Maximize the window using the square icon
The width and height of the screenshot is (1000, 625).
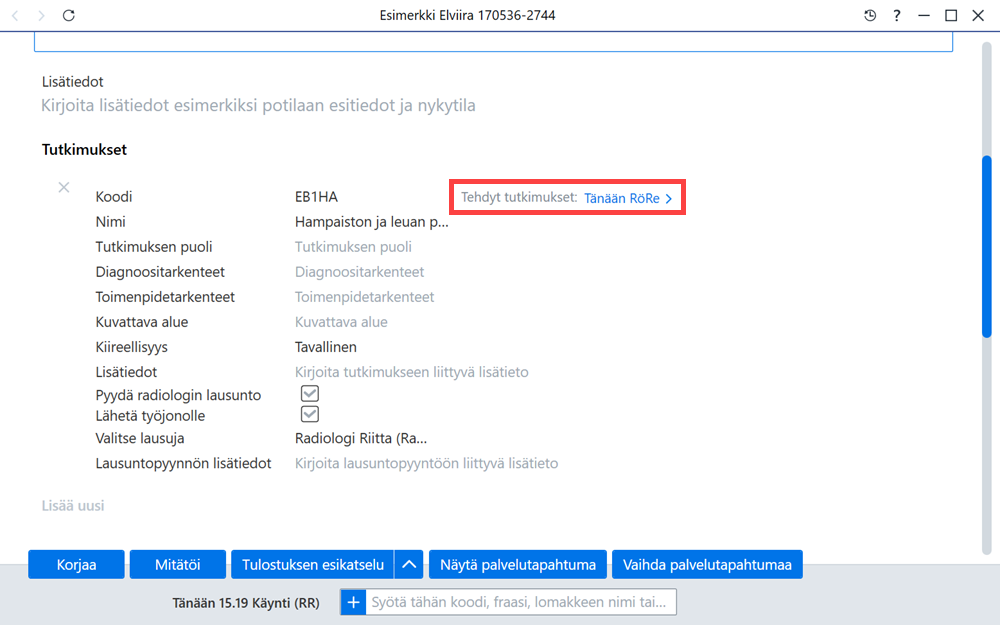[x=951, y=15]
